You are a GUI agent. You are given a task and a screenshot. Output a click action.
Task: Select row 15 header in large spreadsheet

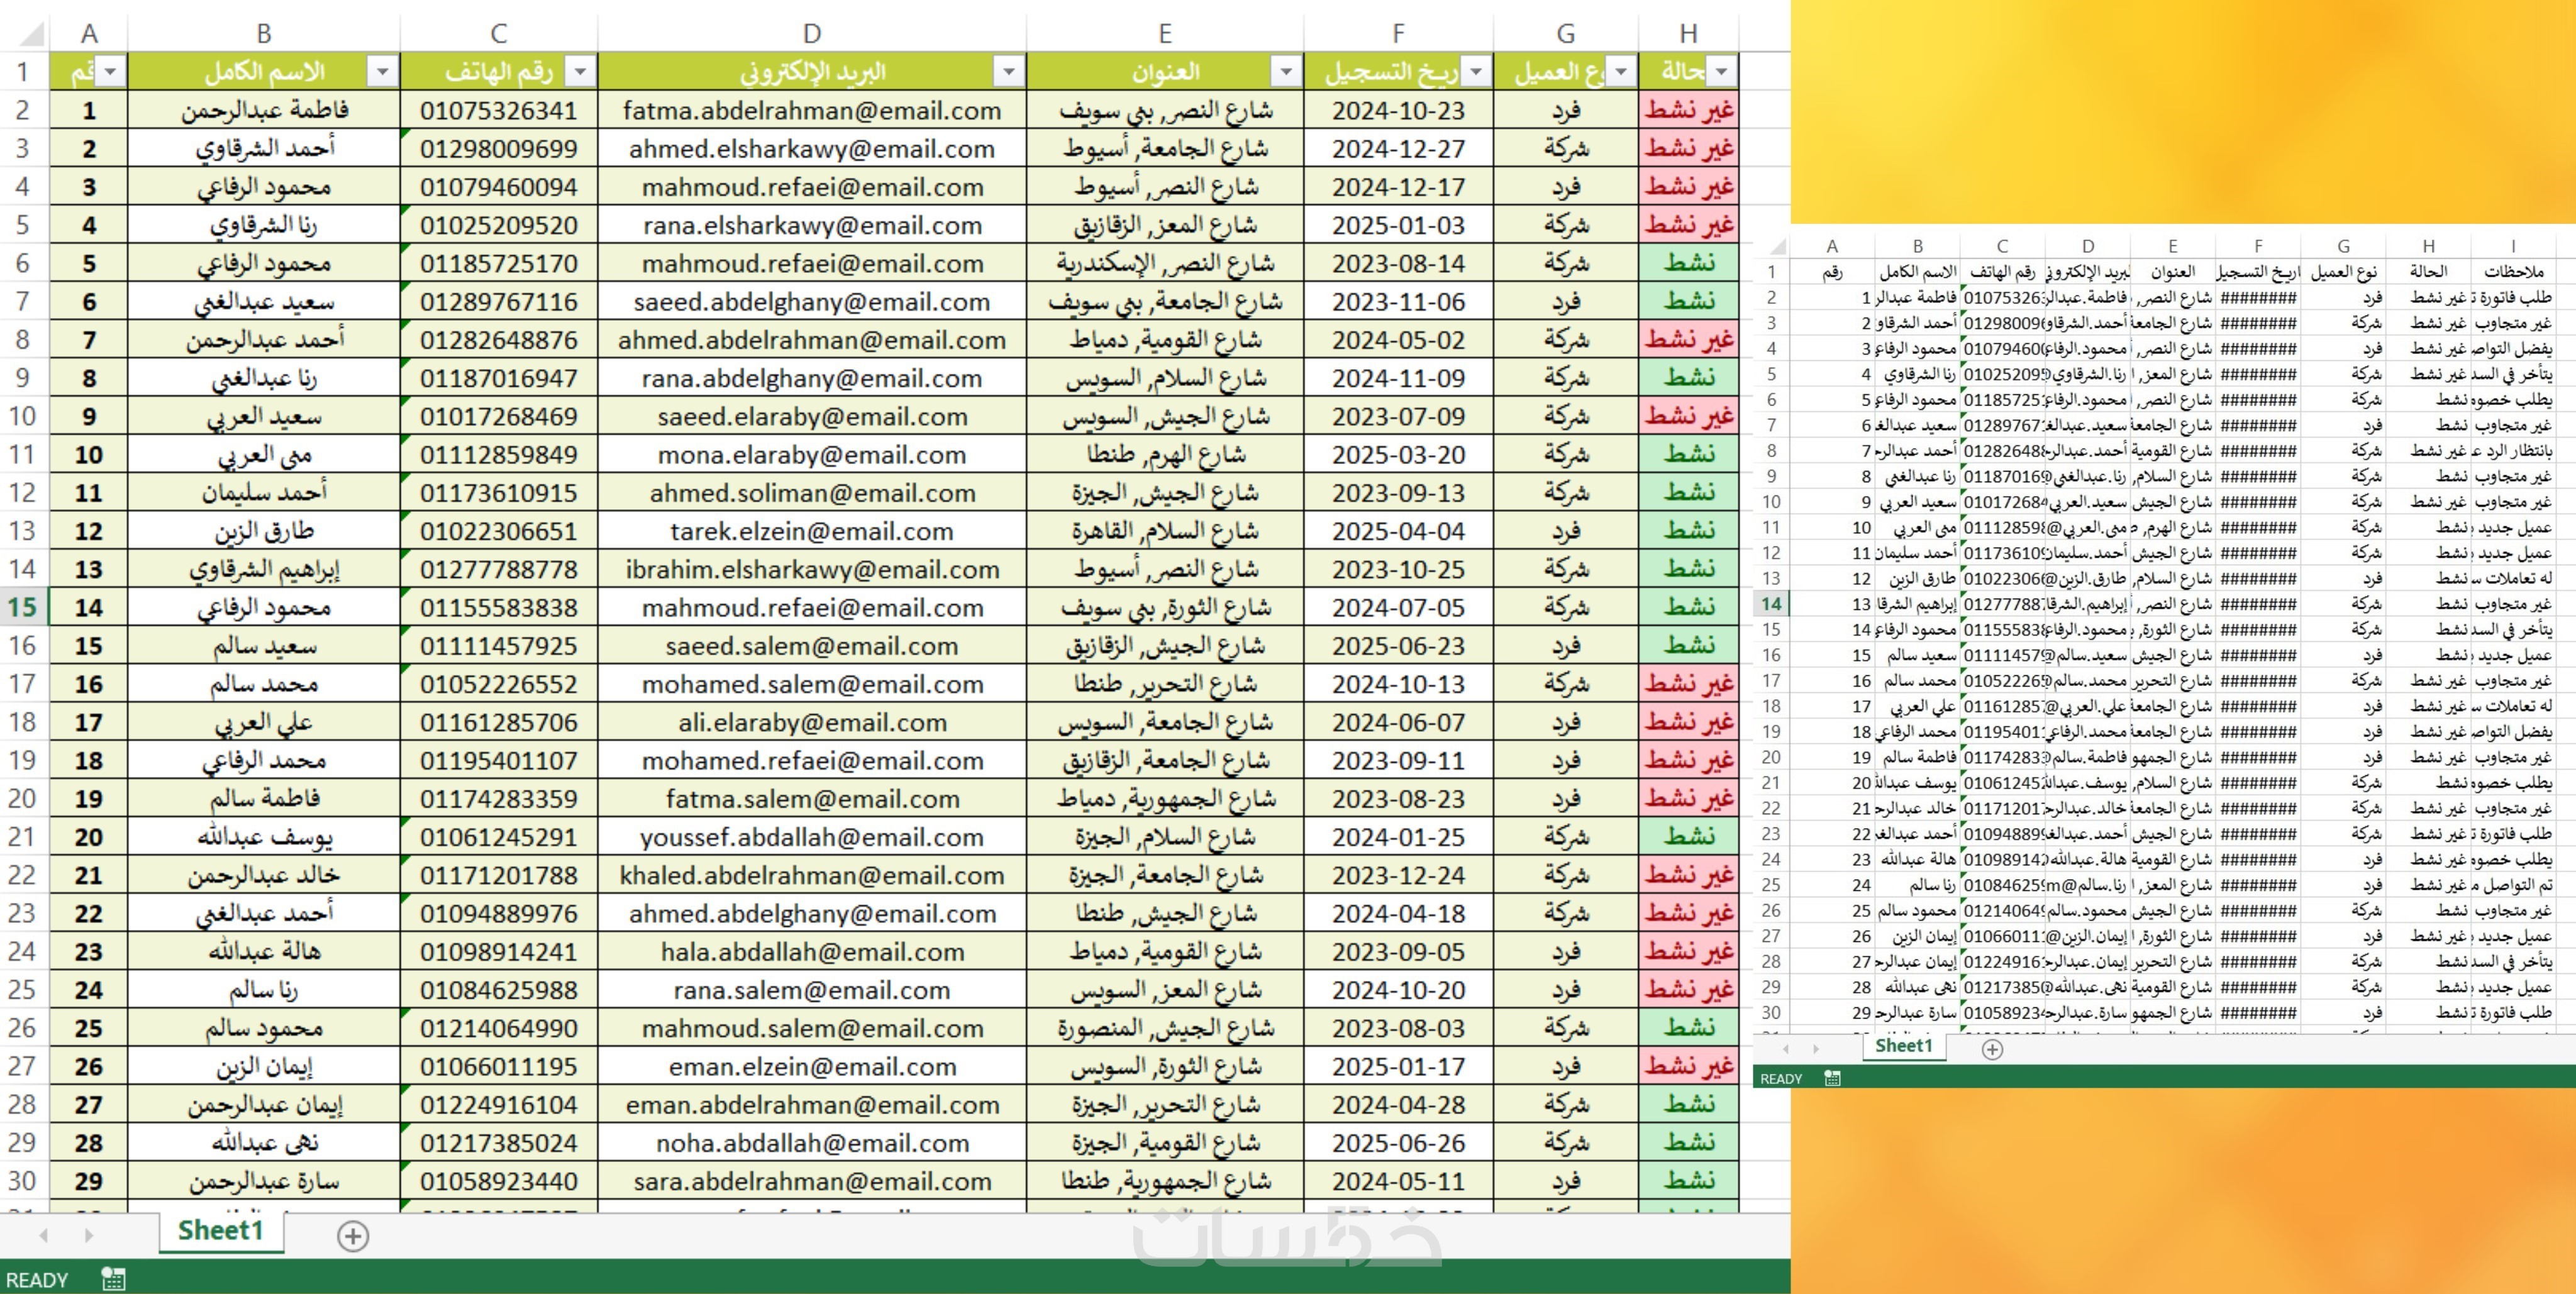23,607
